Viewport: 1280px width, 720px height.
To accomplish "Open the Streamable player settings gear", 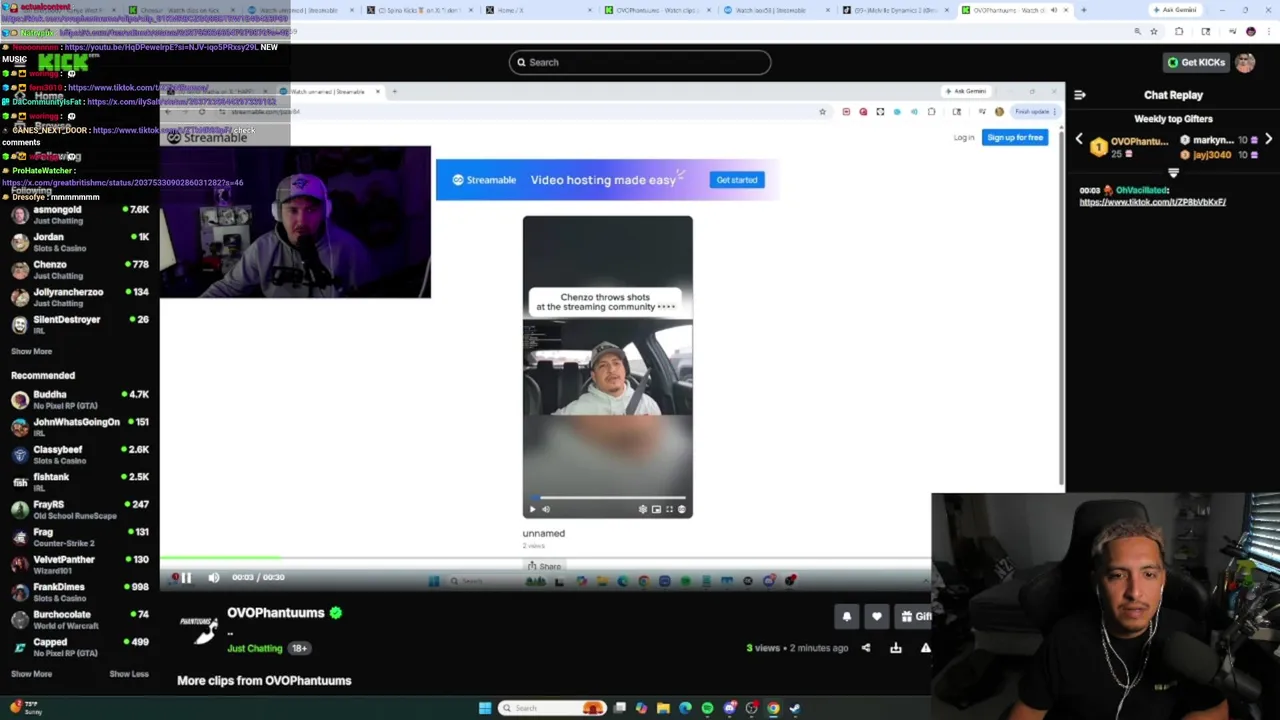I will [x=642, y=509].
